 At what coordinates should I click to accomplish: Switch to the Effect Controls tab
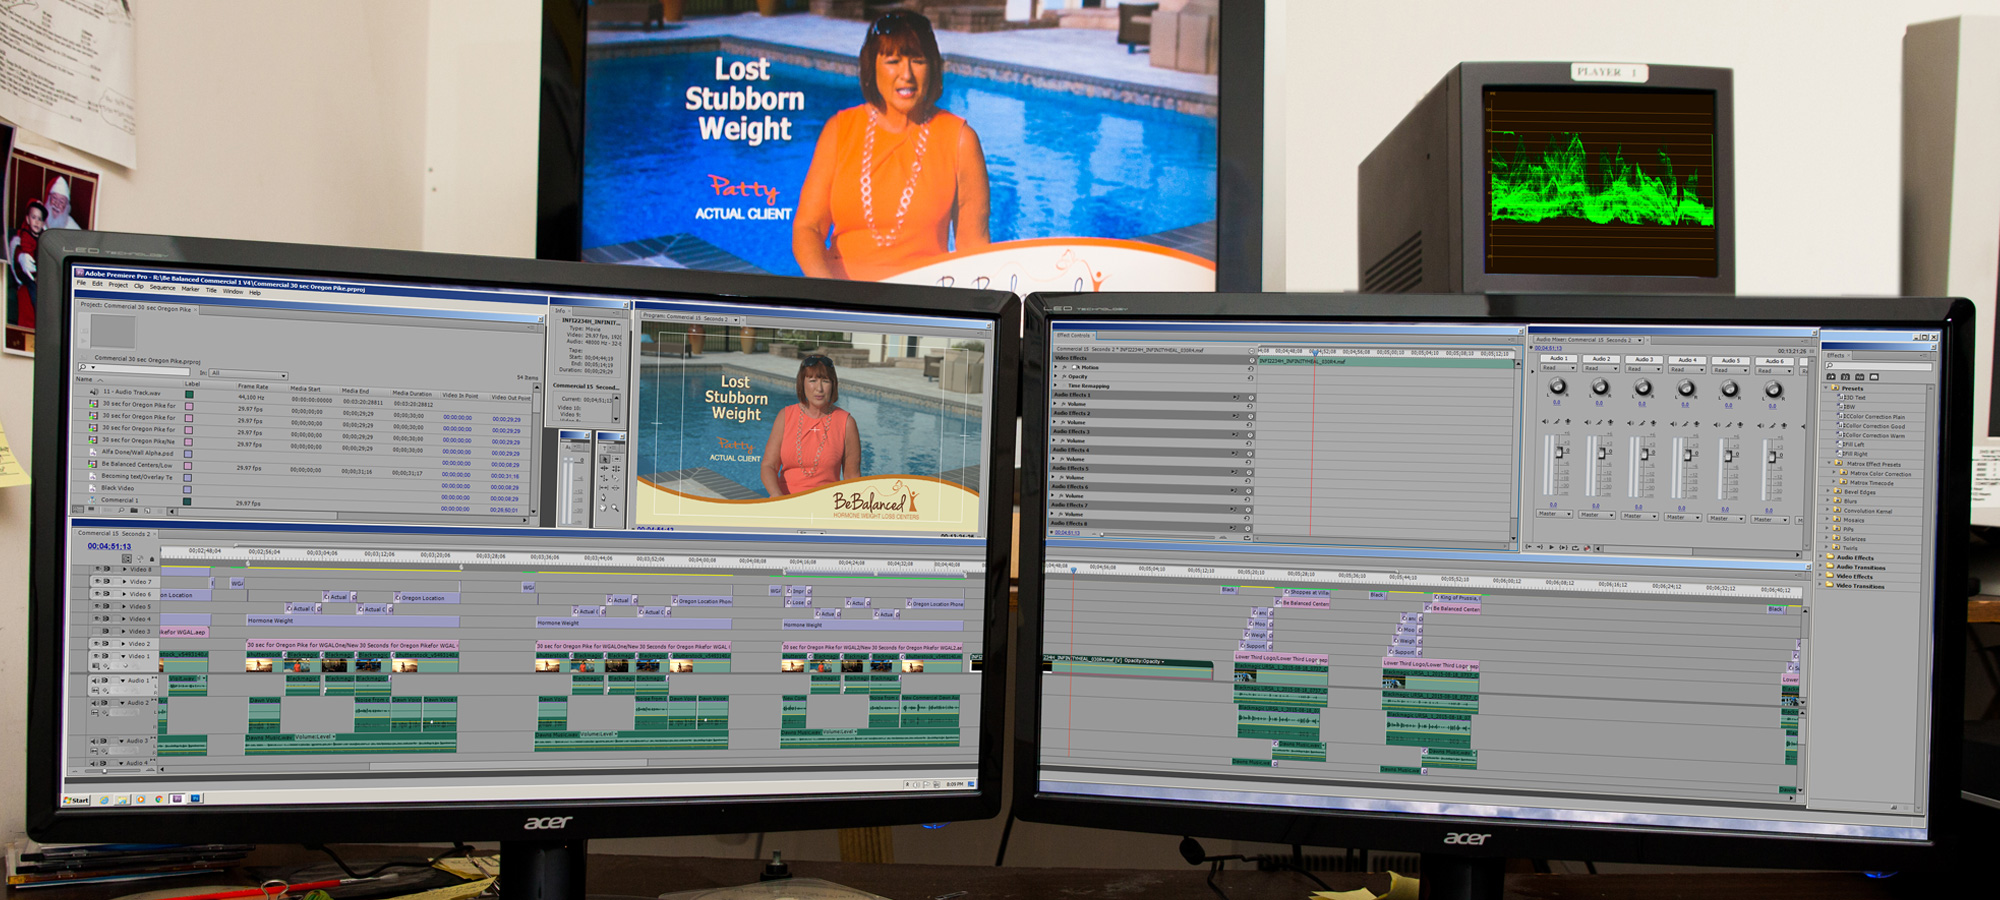click(x=1074, y=335)
